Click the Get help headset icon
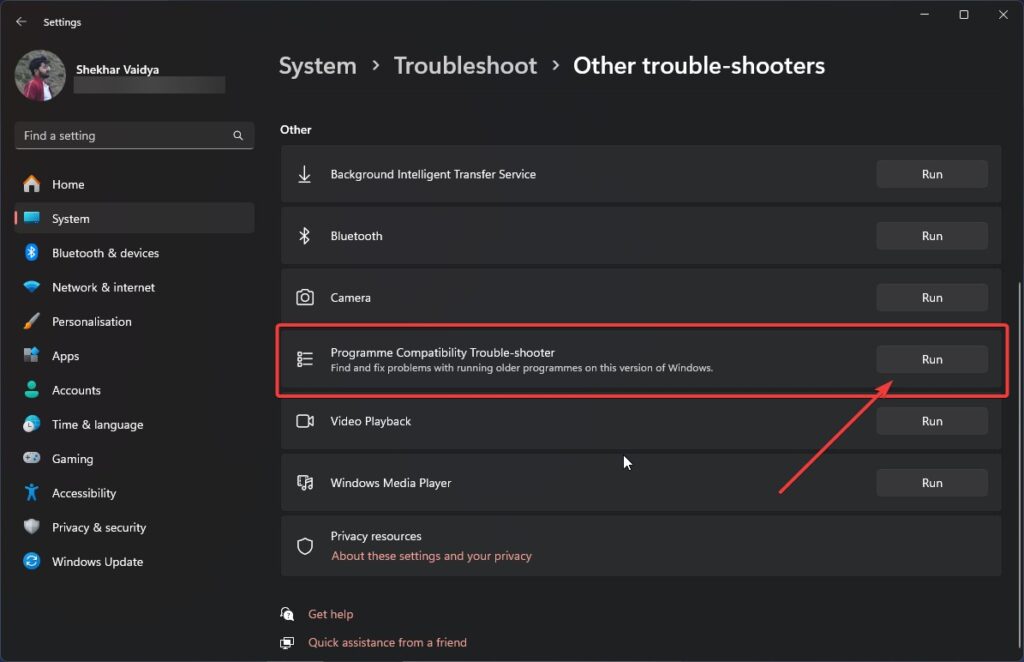1024x662 pixels. [287, 614]
